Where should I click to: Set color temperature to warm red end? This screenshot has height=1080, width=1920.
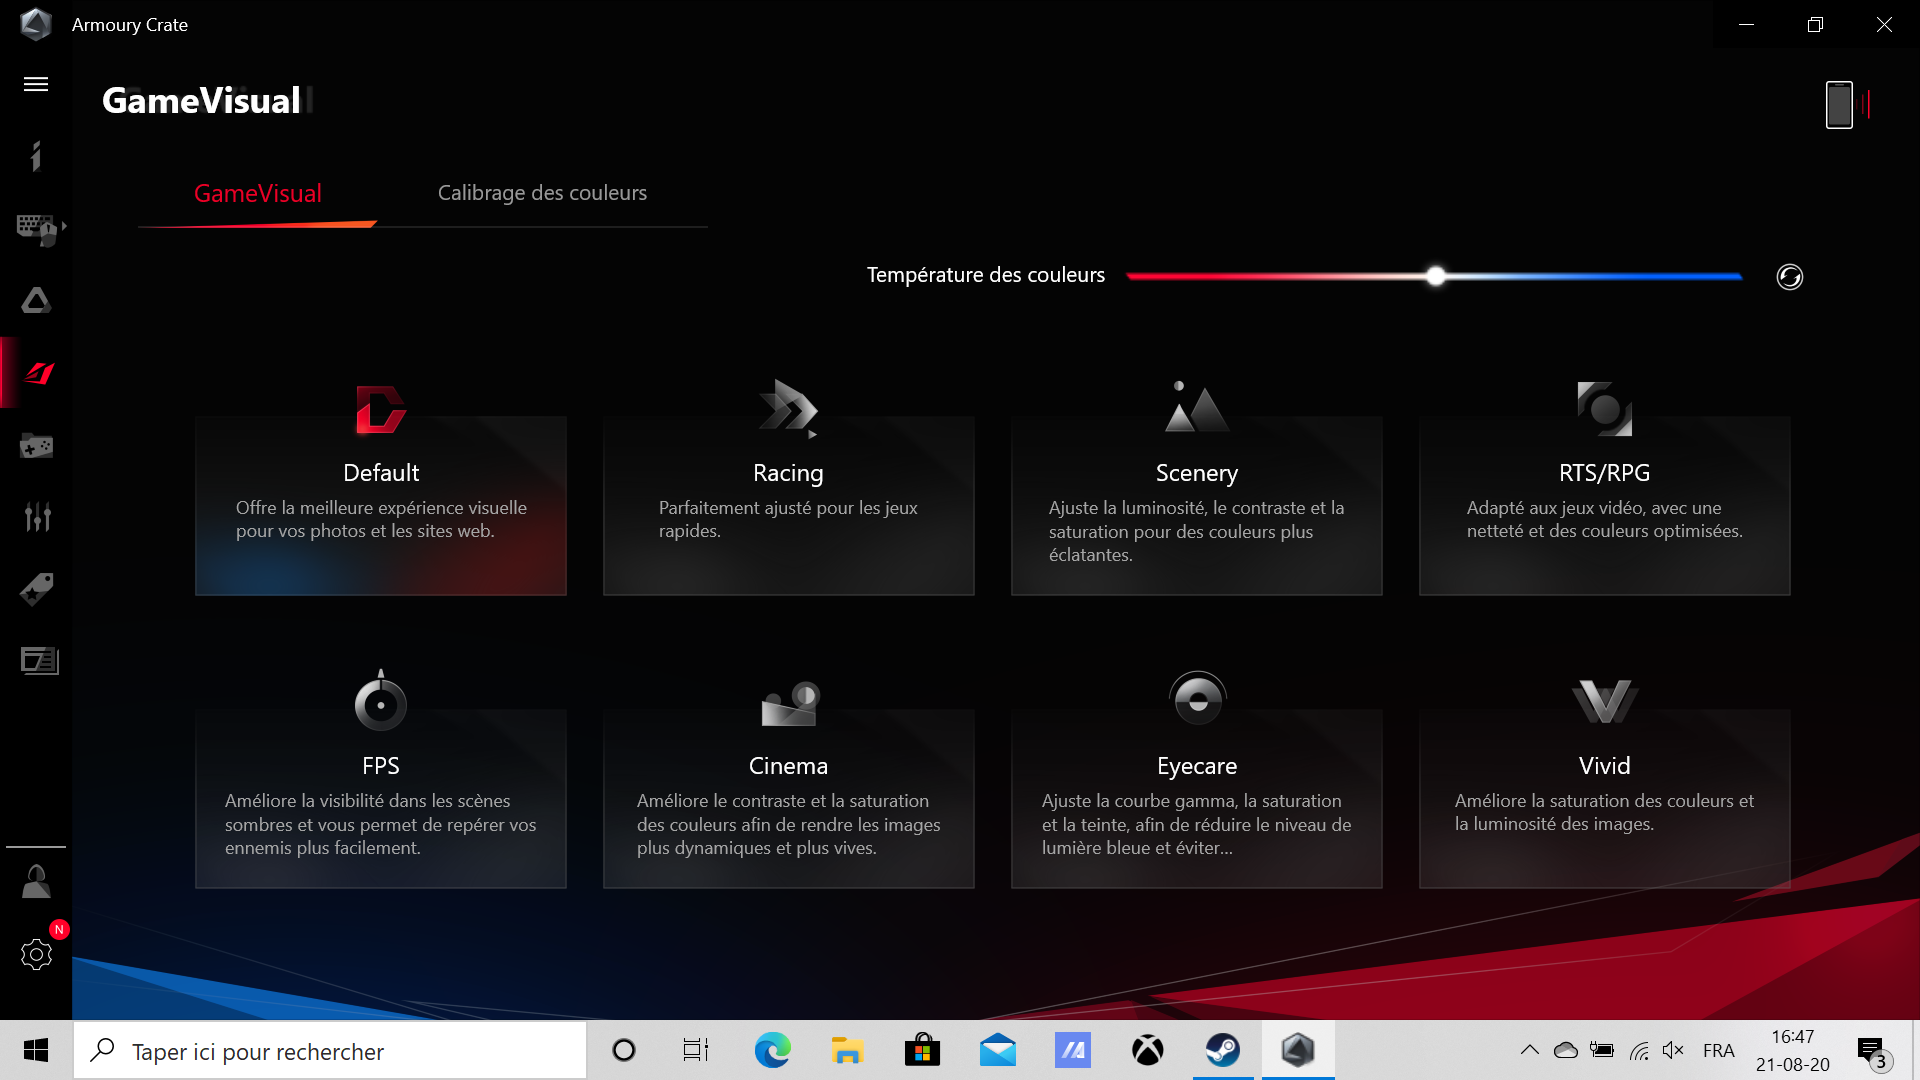click(1132, 276)
